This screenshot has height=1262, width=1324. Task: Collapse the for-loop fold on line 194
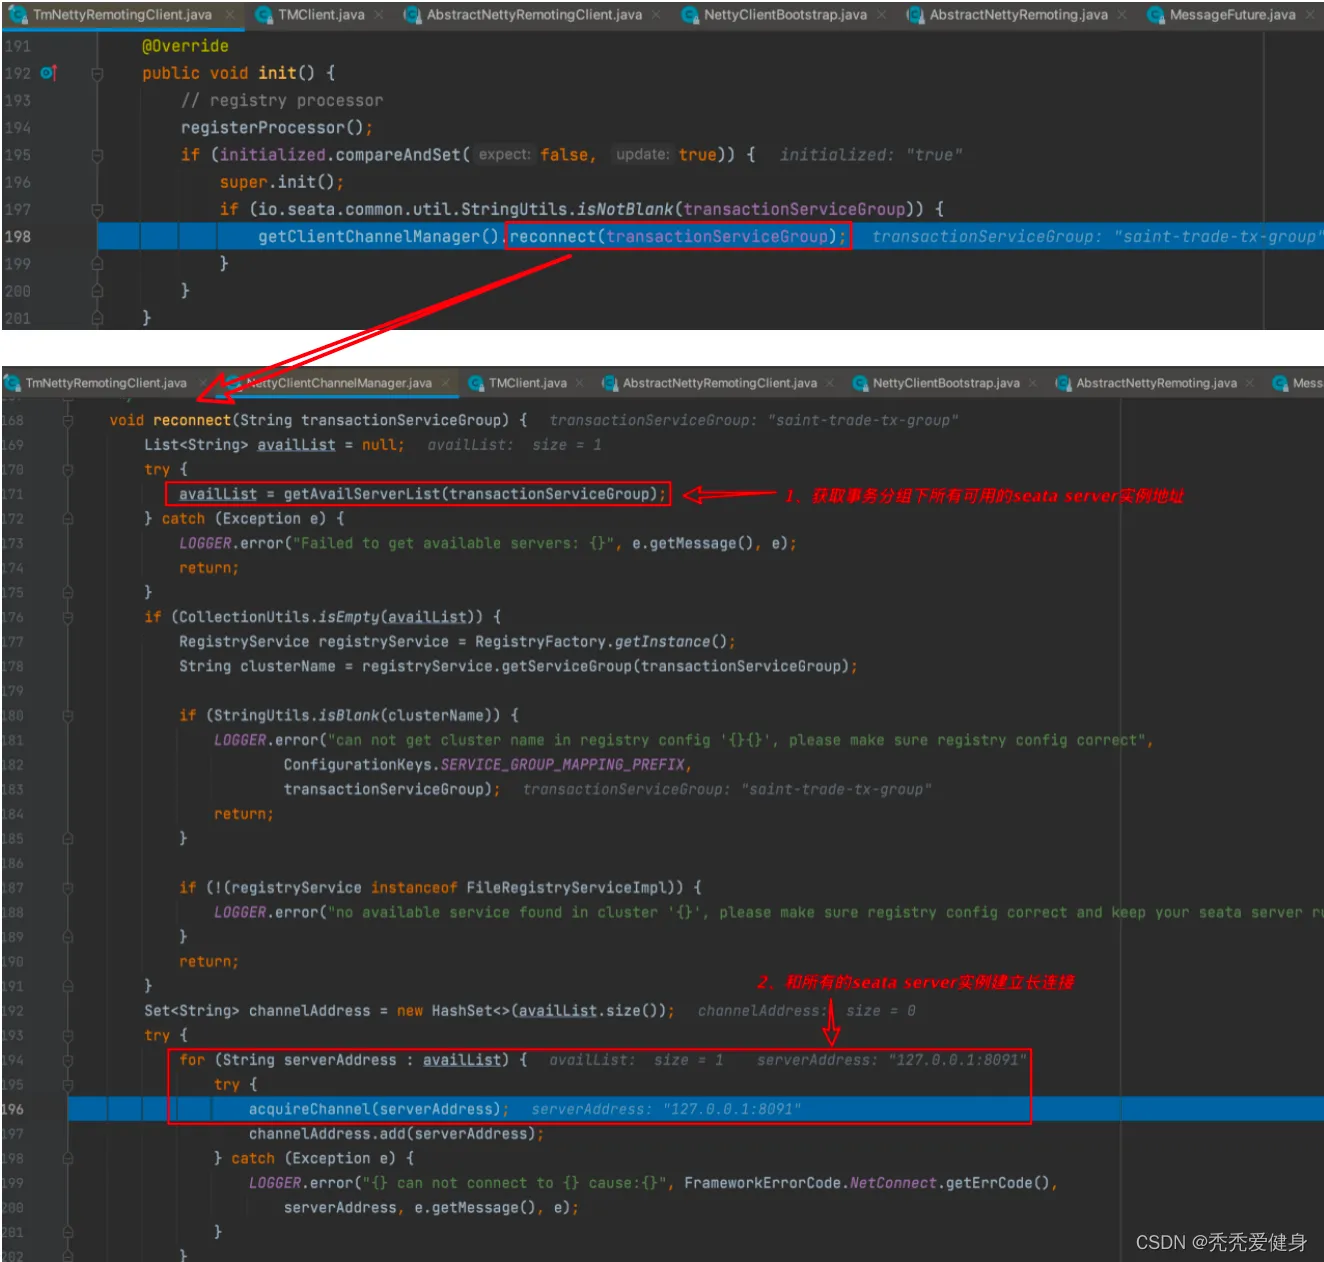click(68, 1060)
